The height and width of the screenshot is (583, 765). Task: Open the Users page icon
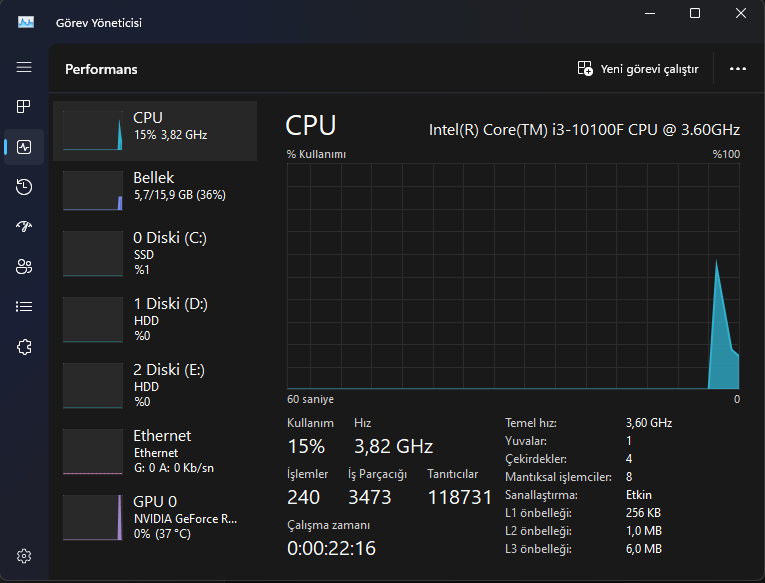point(24,267)
